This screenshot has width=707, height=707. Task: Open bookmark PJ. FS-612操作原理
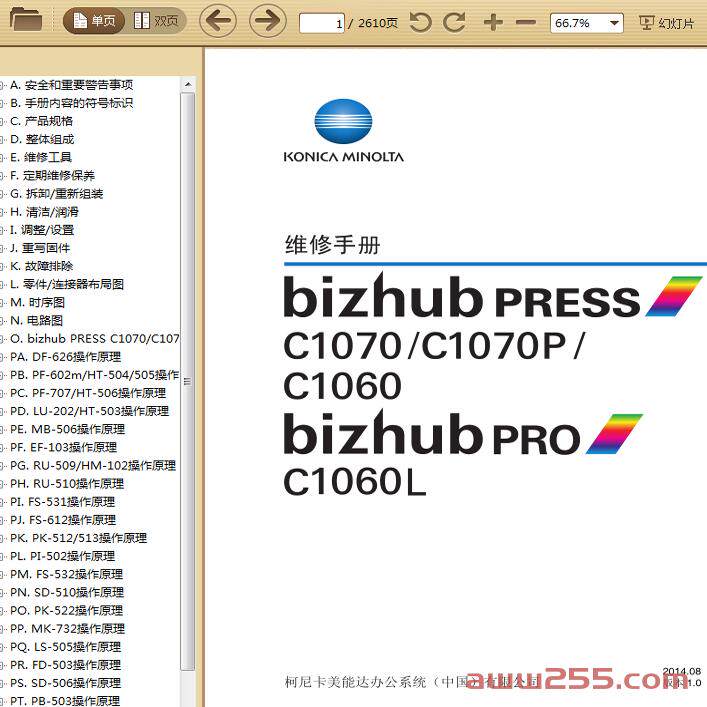[63, 520]
